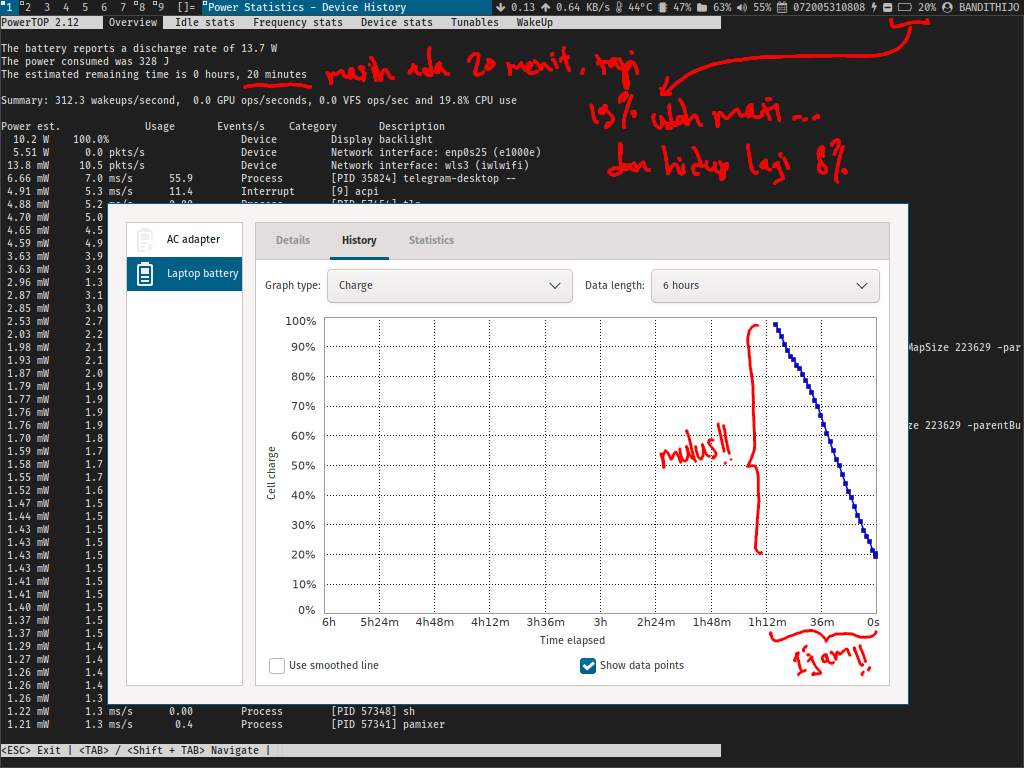Viewport: 1024px width, 768px height.
Task: Open the Graph type dropdown
Action: tap(449, 285)
